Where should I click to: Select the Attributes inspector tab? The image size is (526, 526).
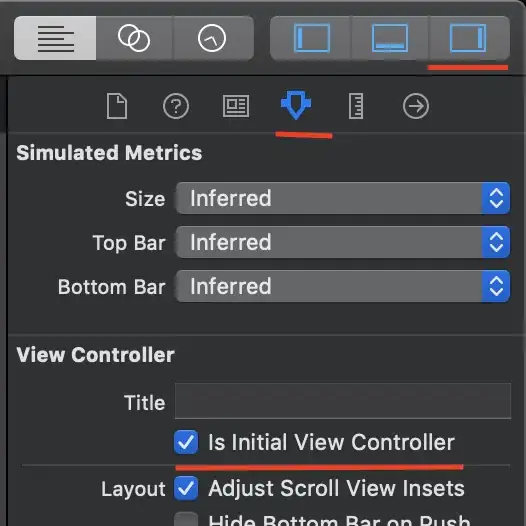[296, 105]
